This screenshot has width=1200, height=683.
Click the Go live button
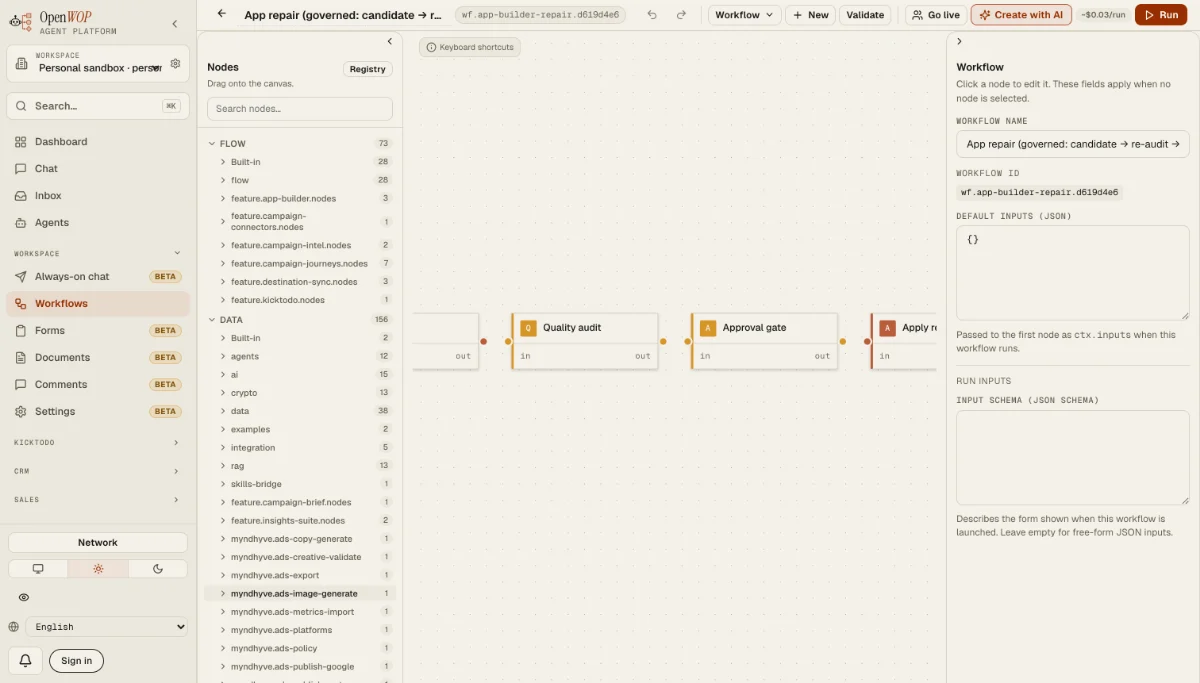coord(936,15)
